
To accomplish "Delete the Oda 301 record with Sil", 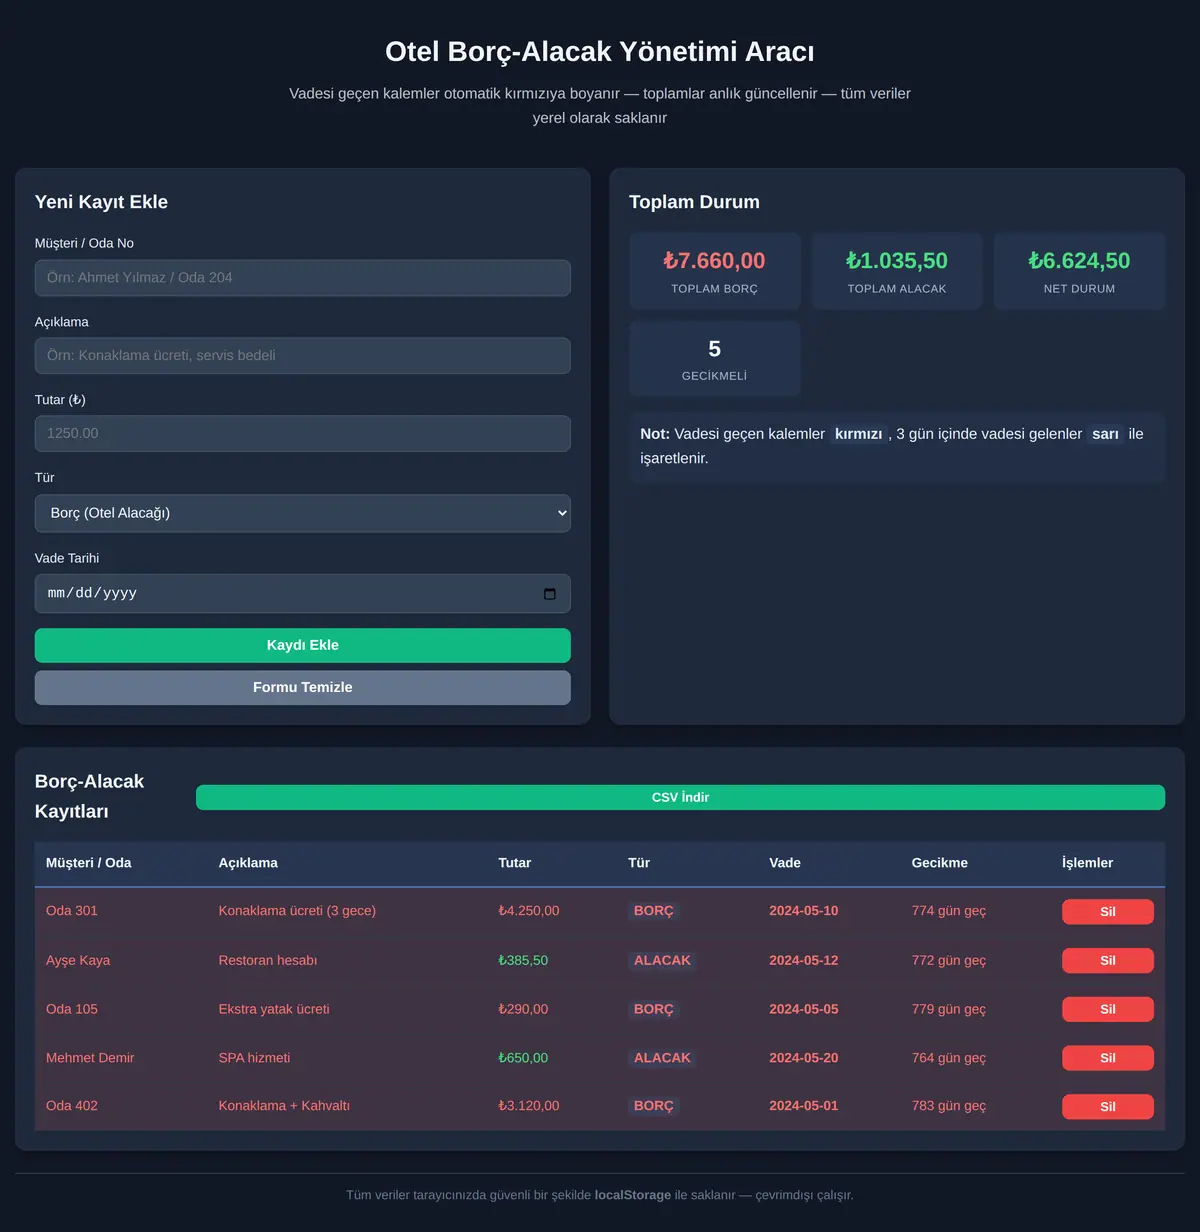I will [1107, 912].
